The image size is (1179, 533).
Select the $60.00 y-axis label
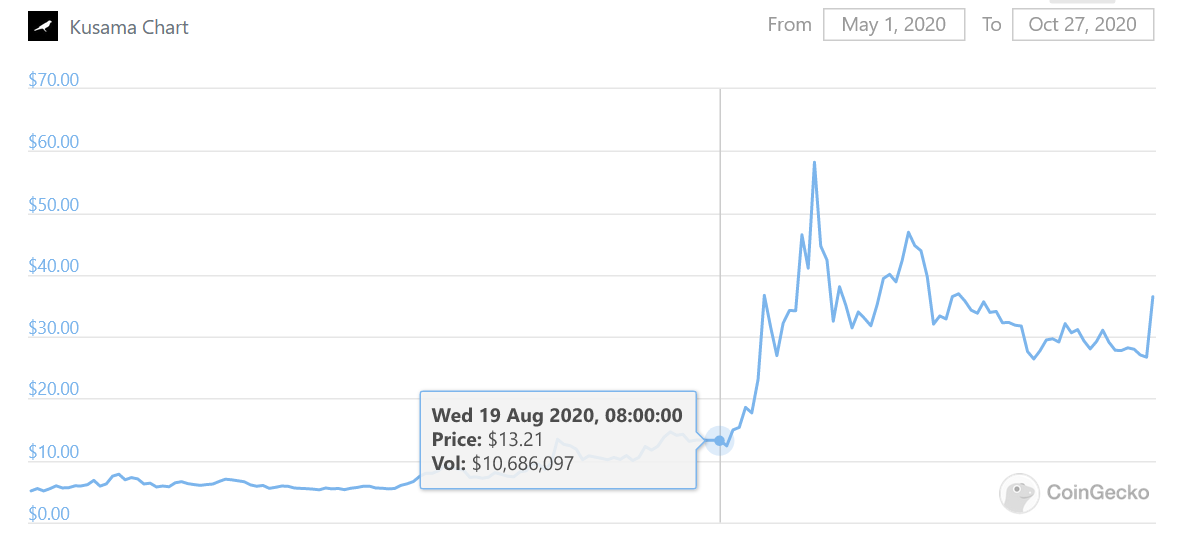54,142
